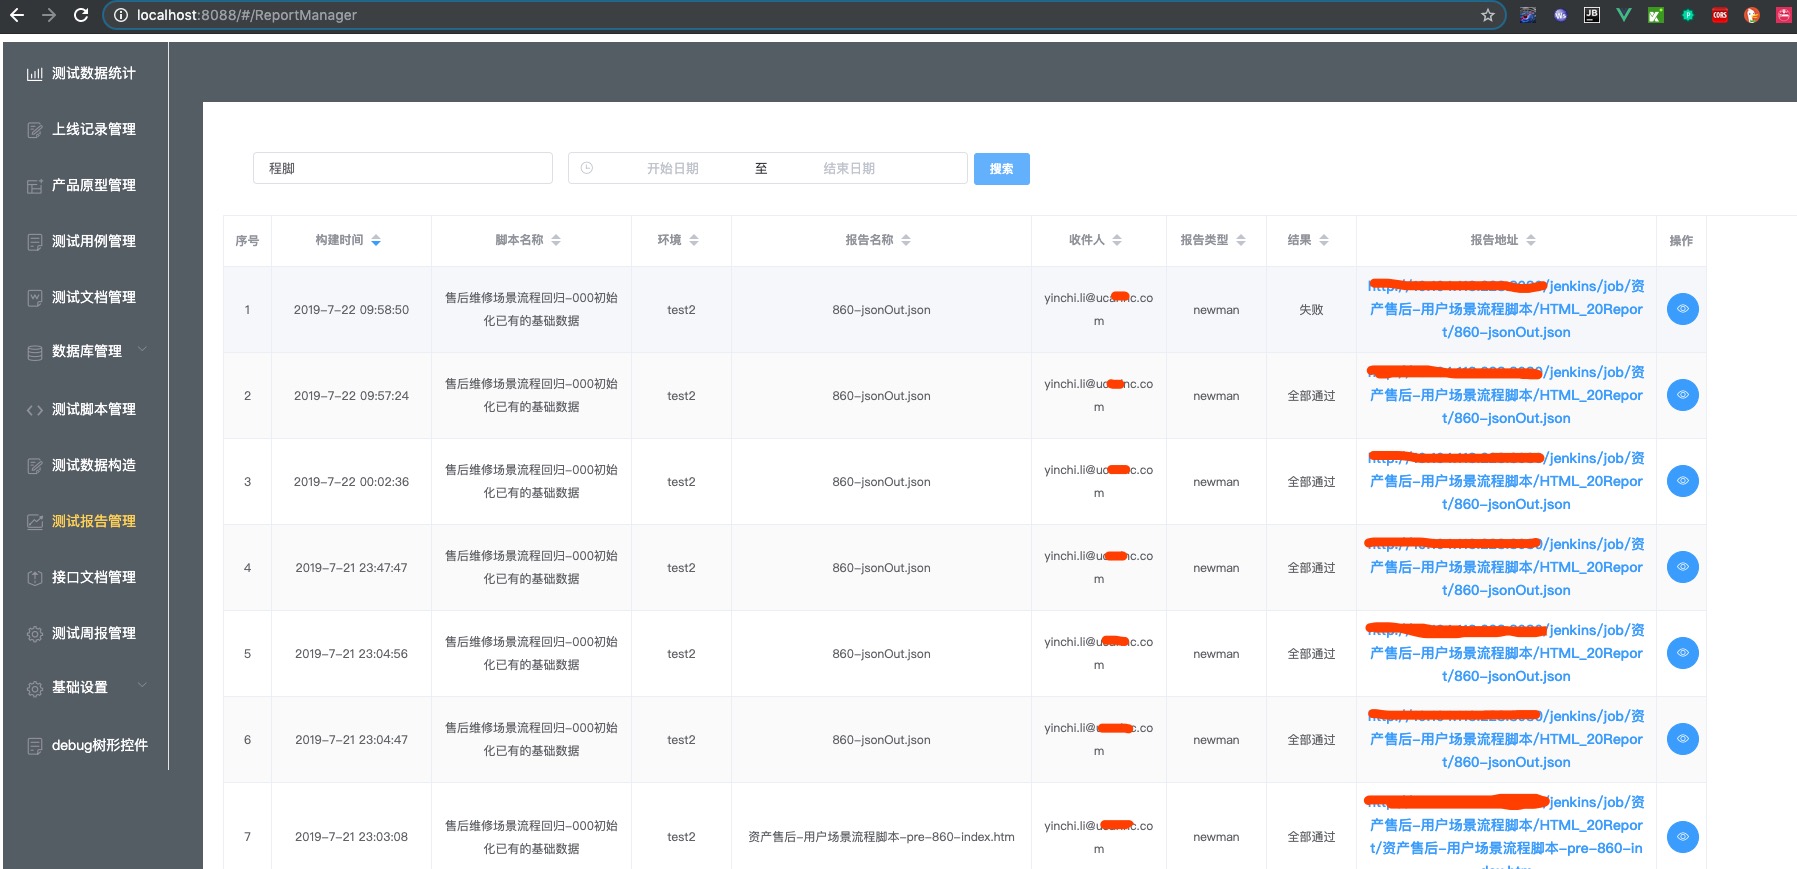Screen dimensions: 1797x869
Task: Click the clock icon in date picker
Action: 587,168
